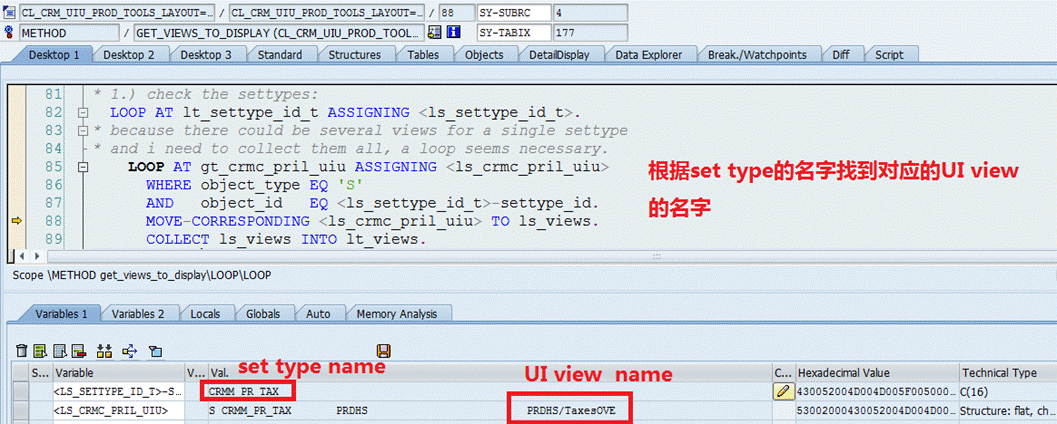Viewport: 1057px width, 424px height.
Task: Click the line number field showing 88
Action: coord(456,13)
